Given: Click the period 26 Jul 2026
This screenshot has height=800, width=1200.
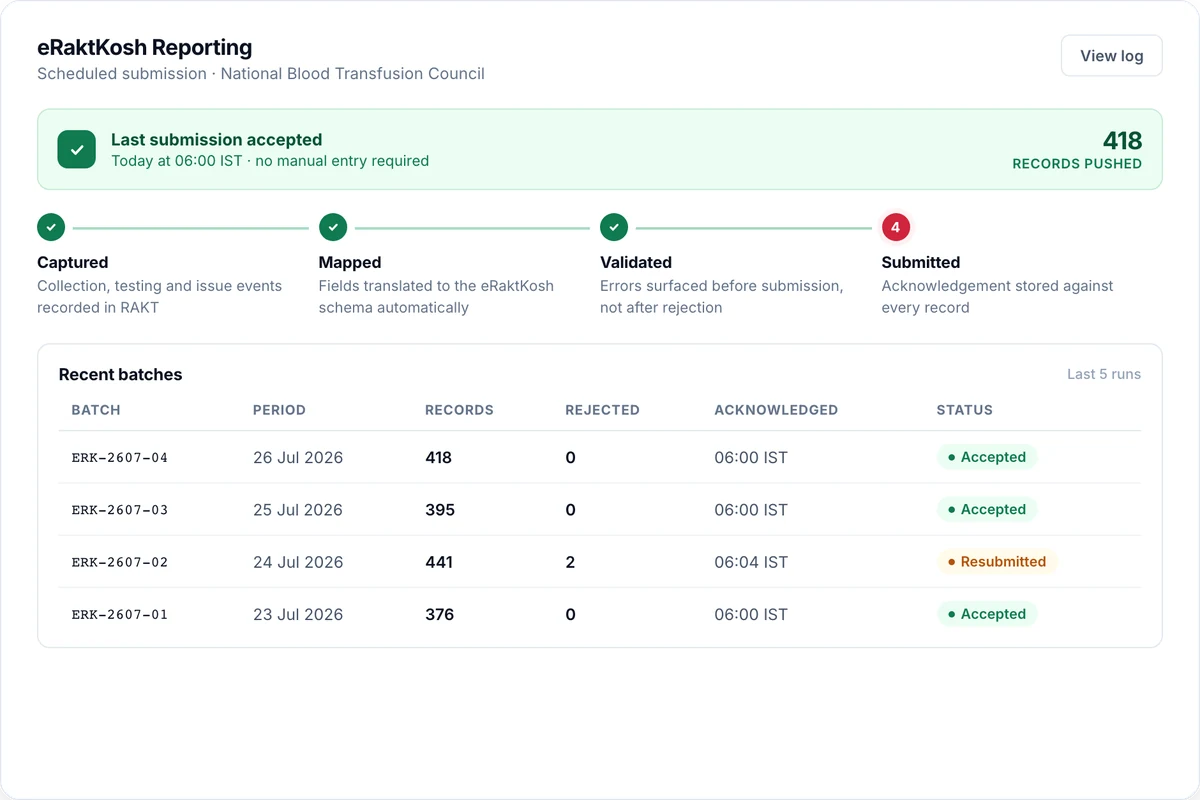Looking at the screenshot, I should pos(298,458).
